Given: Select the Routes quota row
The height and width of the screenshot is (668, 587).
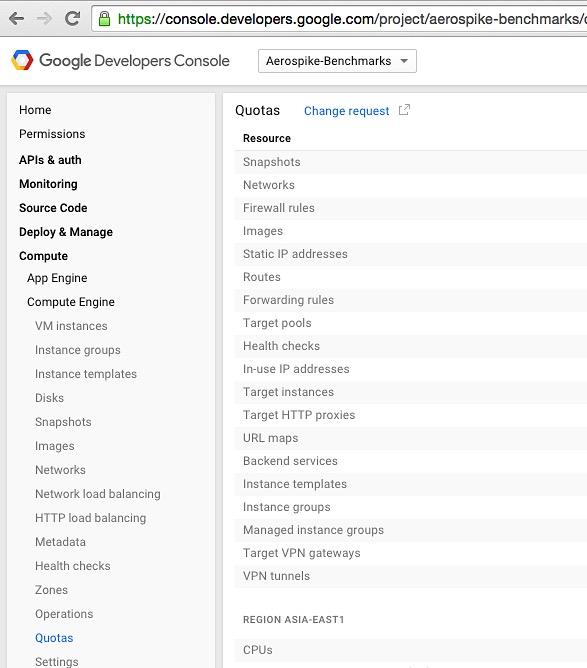Looking at the screenshot, I should coord(411,277).
